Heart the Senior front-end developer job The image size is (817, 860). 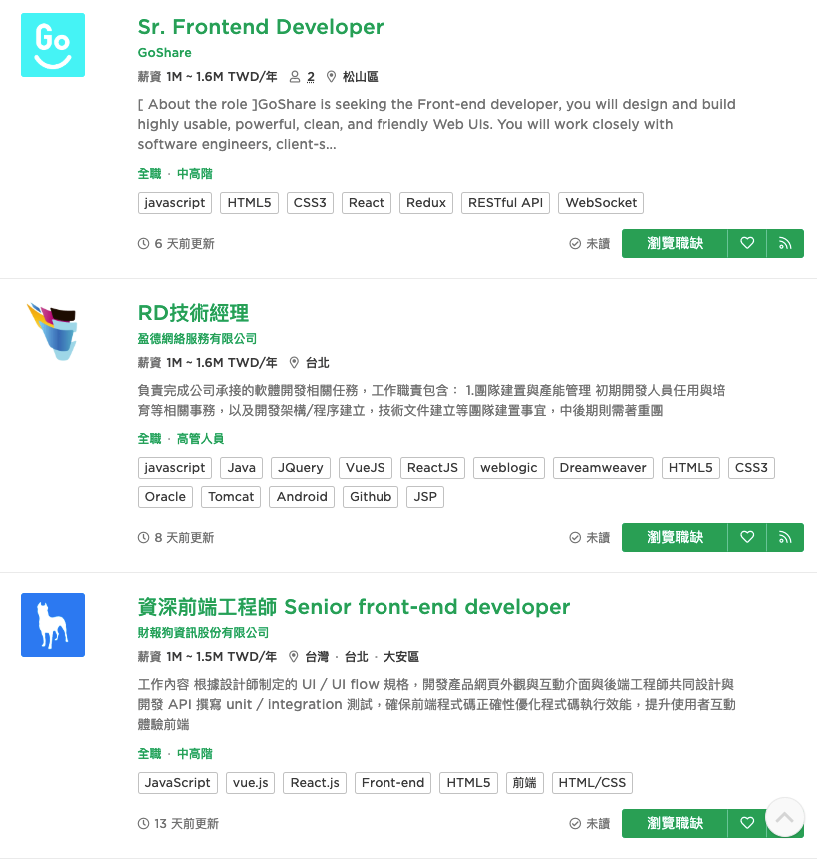[x=747, y=823]
